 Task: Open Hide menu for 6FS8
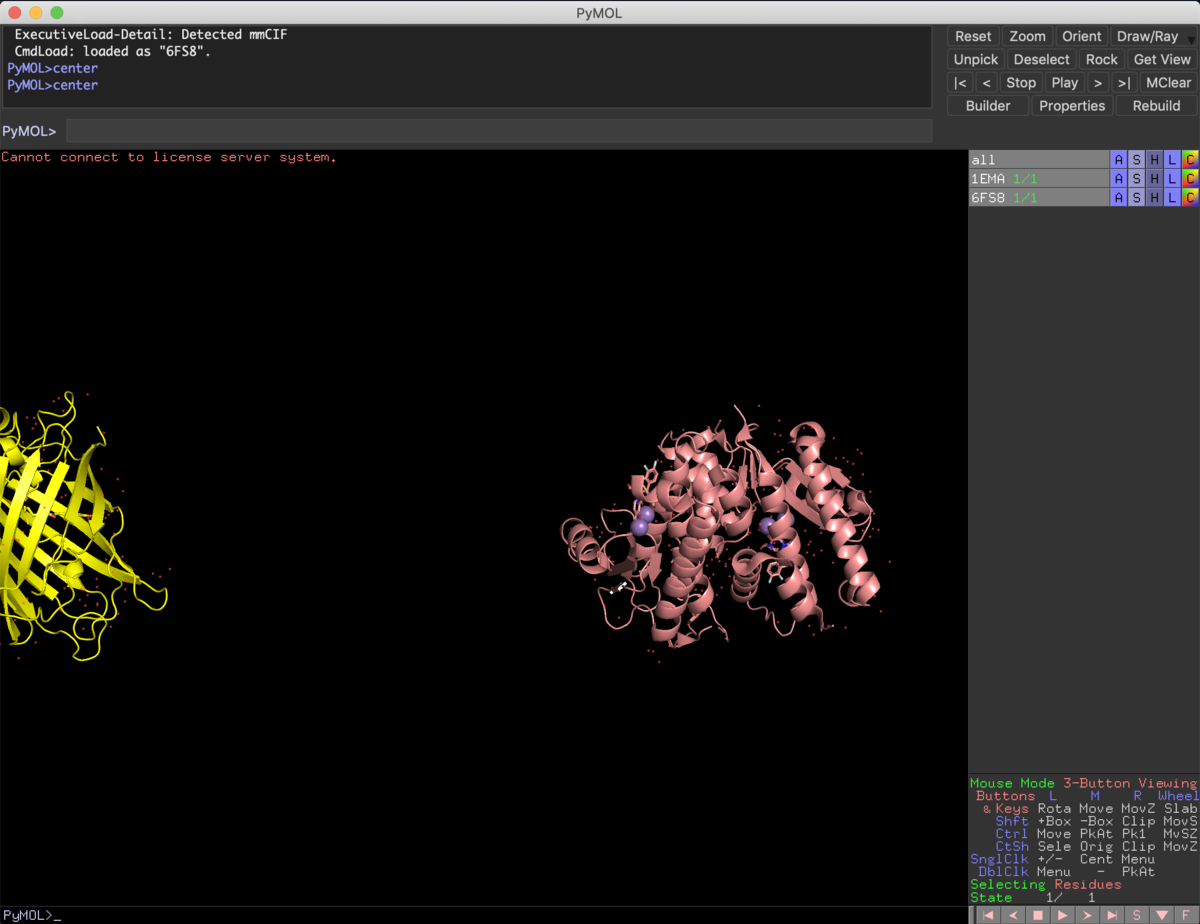click(x=1155, y=198)
